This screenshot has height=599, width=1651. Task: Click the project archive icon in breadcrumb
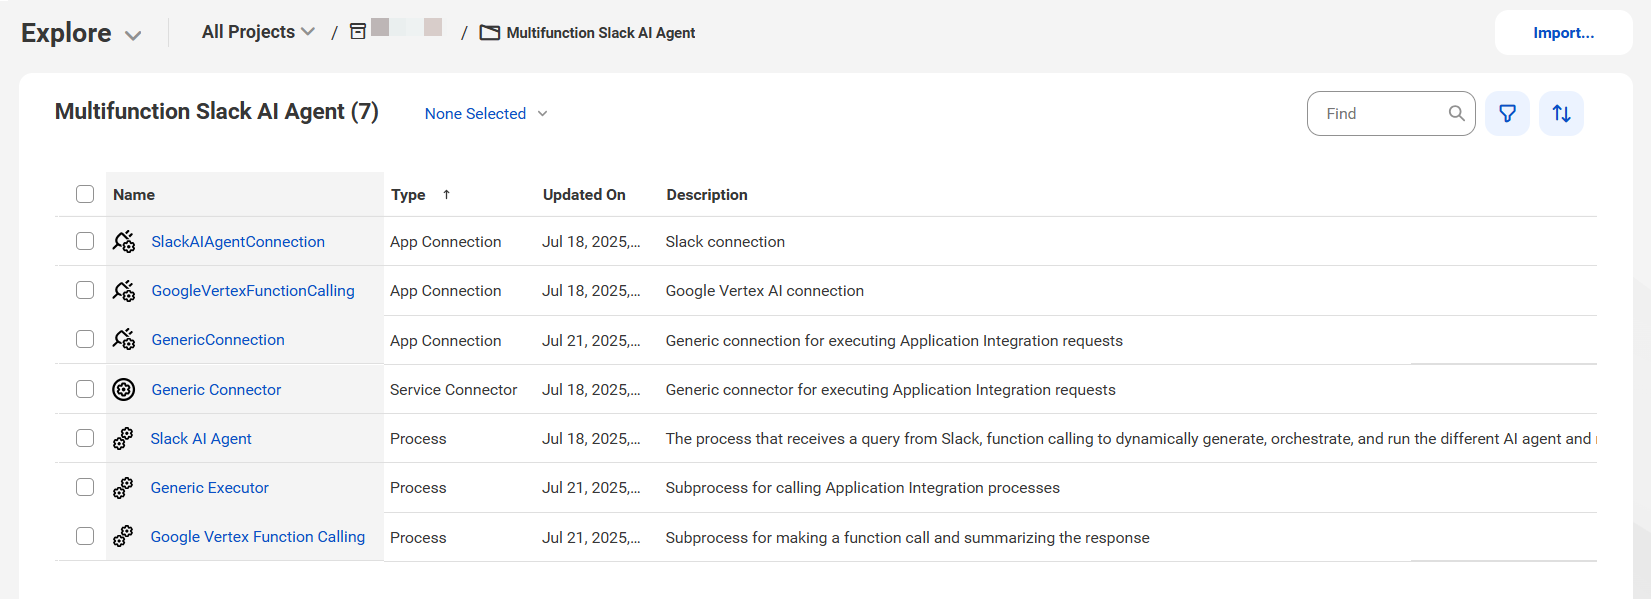point(358,32)
